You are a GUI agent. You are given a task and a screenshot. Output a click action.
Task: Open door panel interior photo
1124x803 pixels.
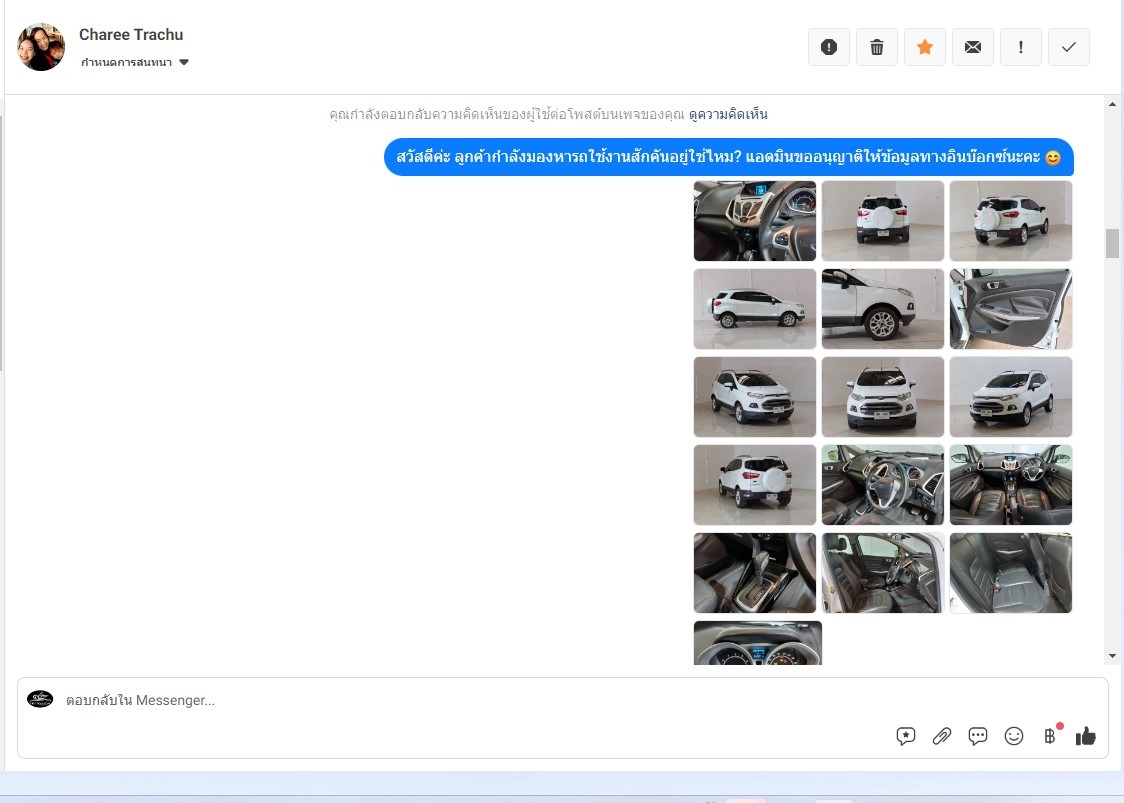pos(1011,309)
